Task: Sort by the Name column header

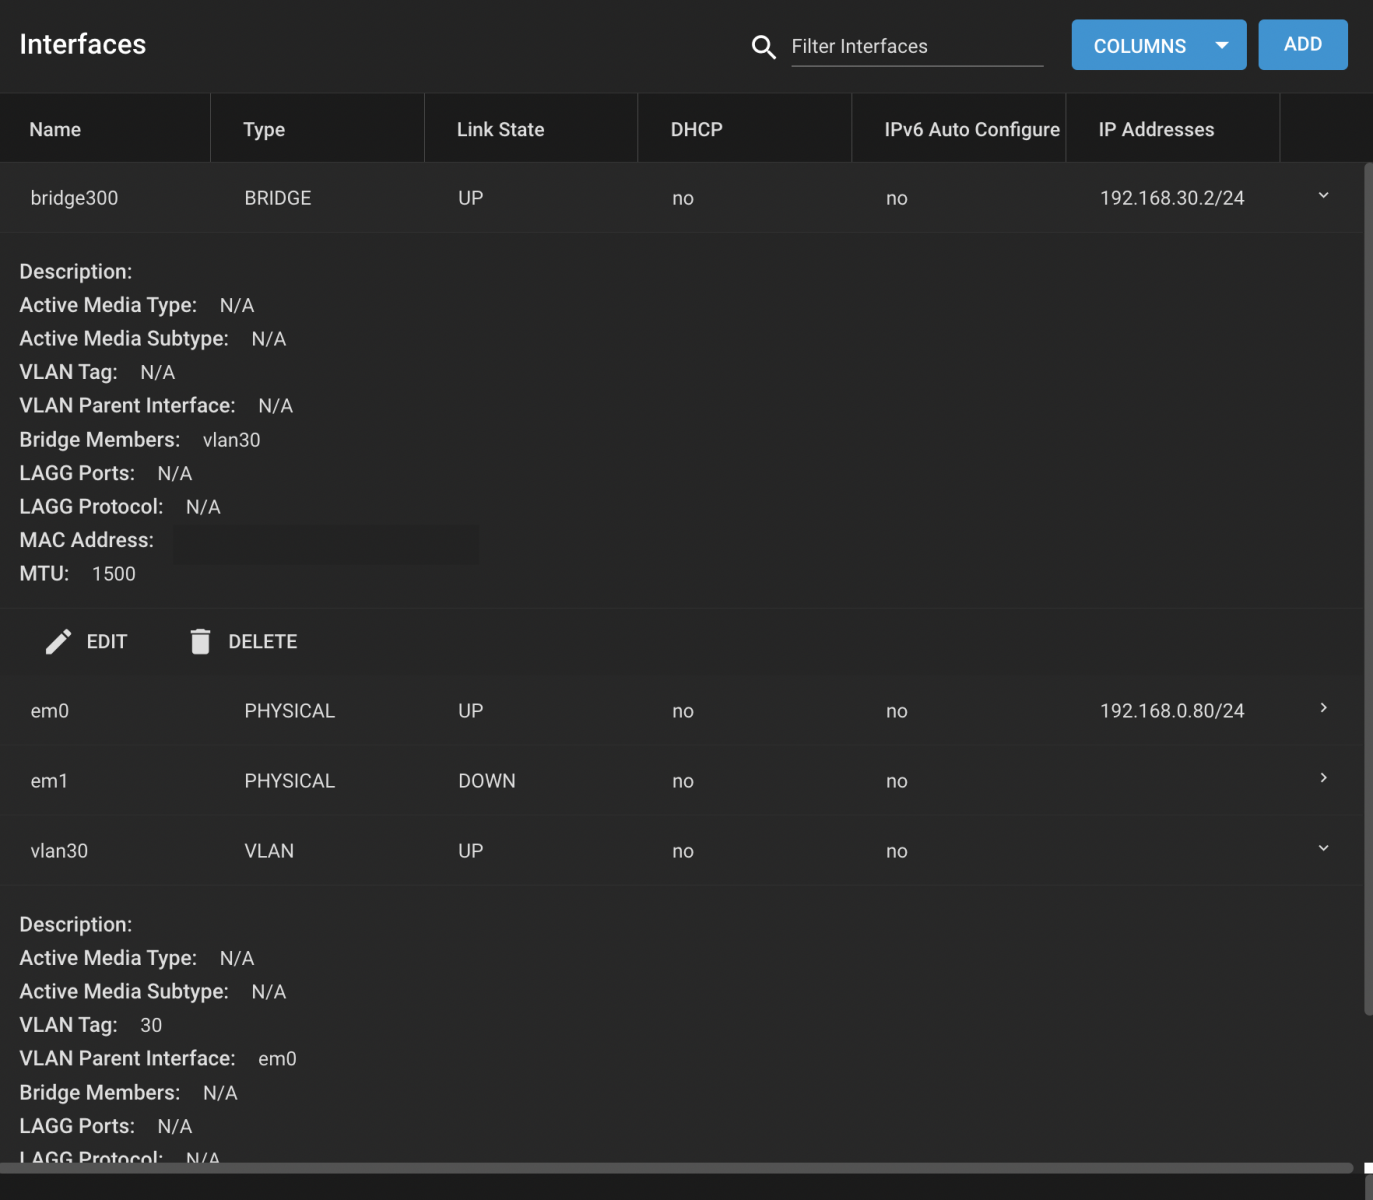Action: click(55, 130)
